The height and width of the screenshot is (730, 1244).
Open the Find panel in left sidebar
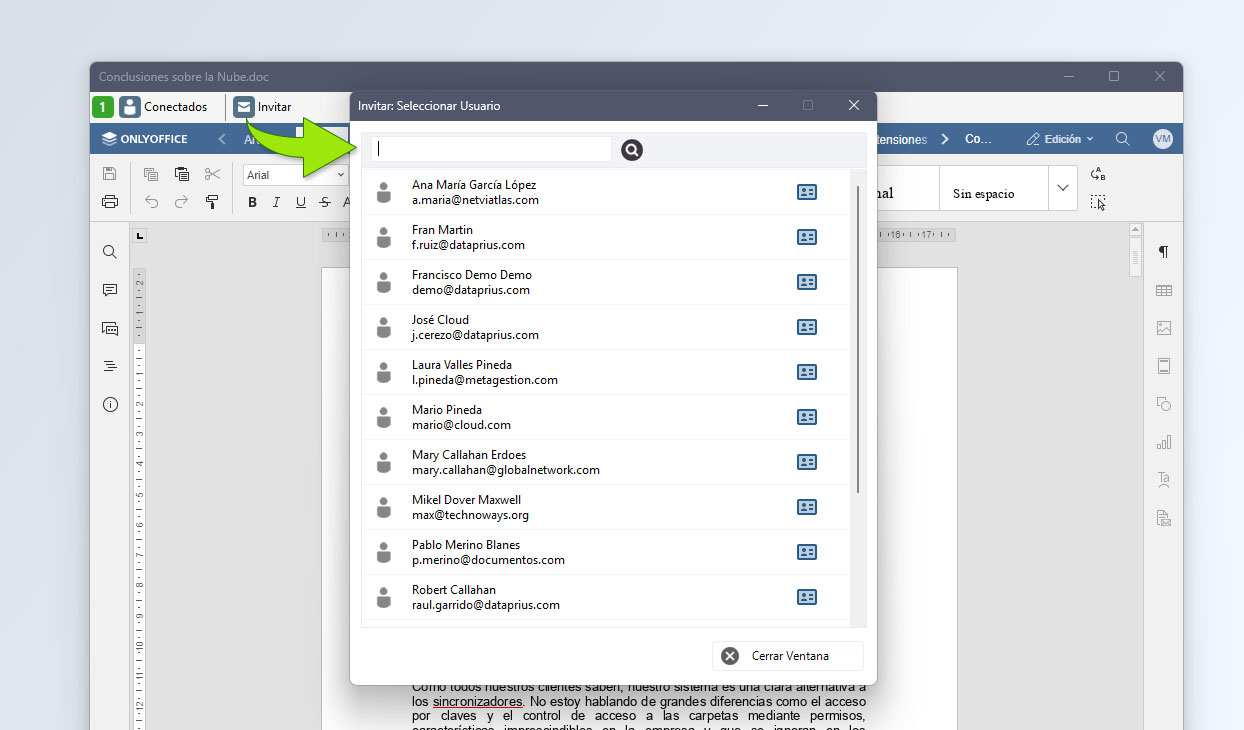click(110, 252)
